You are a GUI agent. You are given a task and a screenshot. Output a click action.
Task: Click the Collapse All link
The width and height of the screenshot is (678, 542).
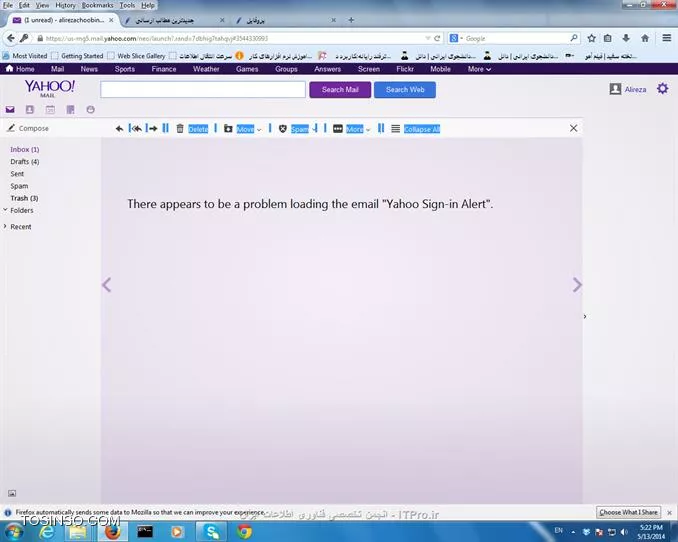point(422,129)
